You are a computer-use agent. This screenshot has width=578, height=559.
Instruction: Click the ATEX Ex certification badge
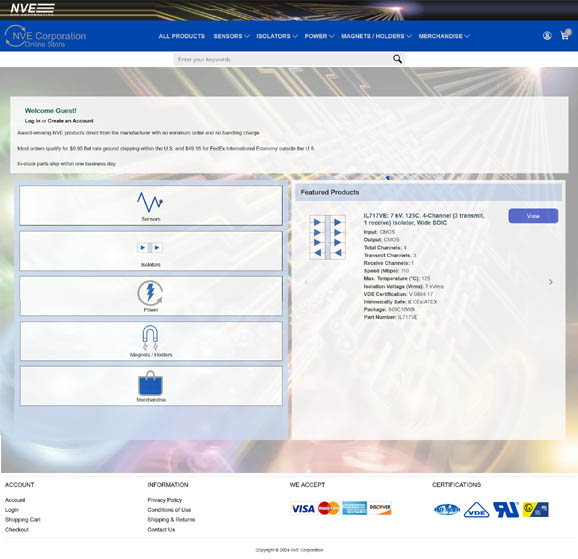[536, 510]
